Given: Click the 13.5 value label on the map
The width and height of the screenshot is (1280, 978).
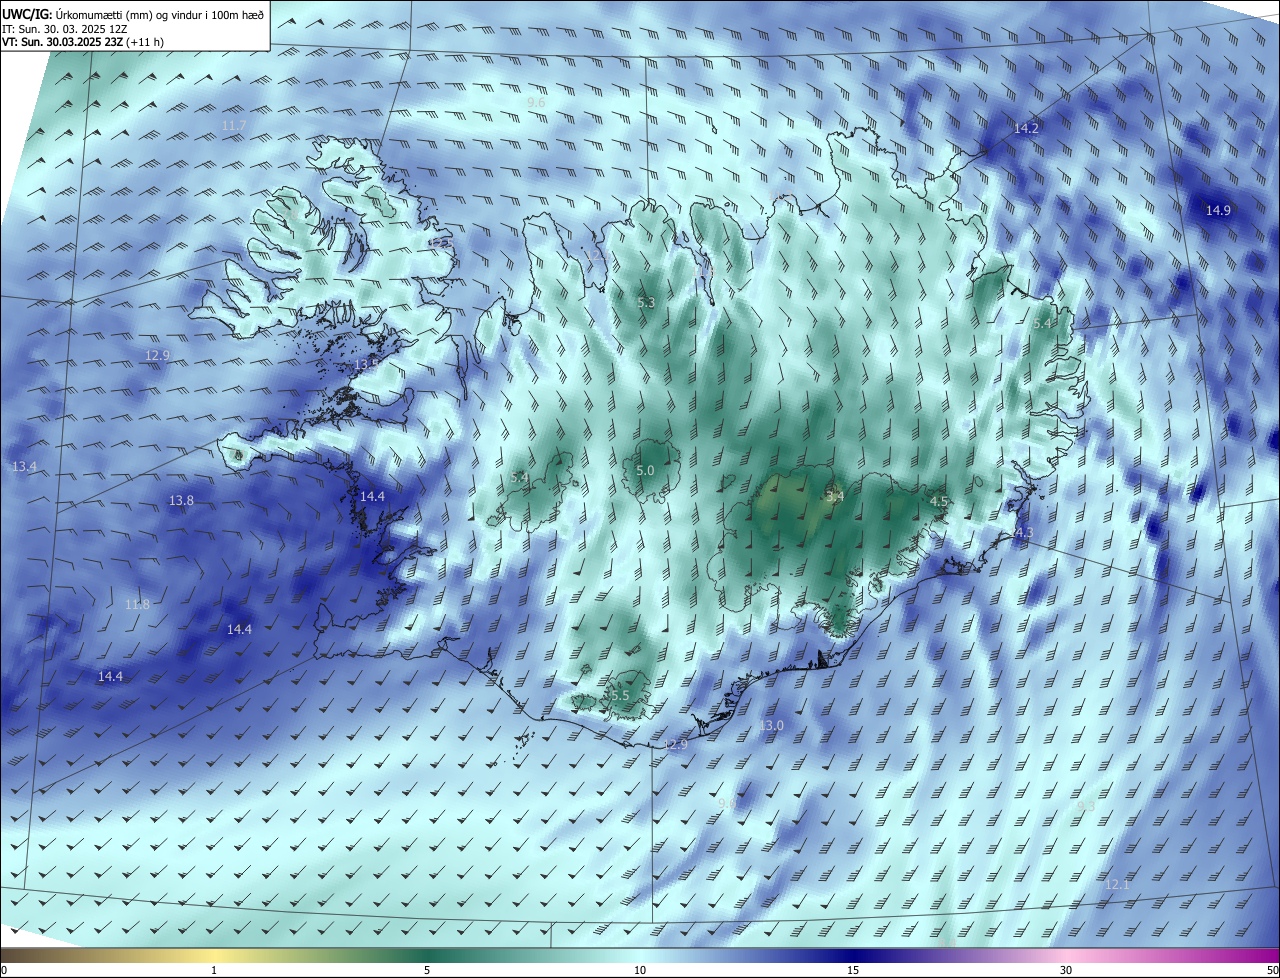Looking at the screenshot, I should [x=366, y=365].
